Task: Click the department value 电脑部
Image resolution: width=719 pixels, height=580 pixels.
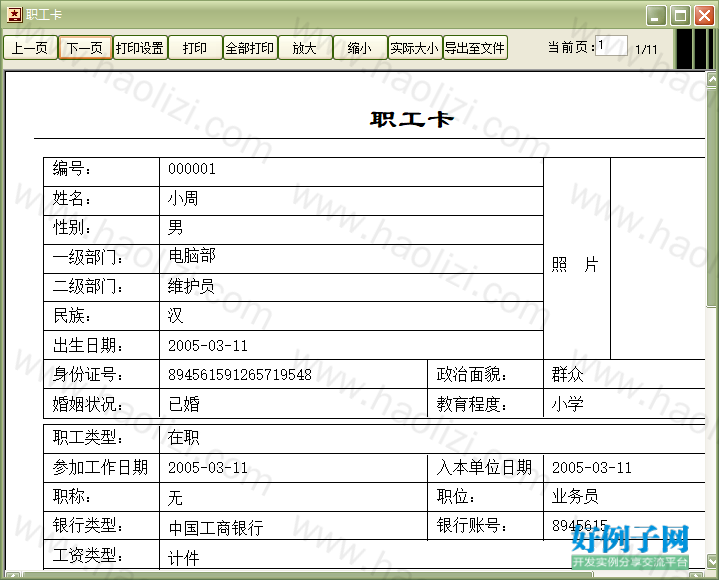Action: [x=192, y=256]
